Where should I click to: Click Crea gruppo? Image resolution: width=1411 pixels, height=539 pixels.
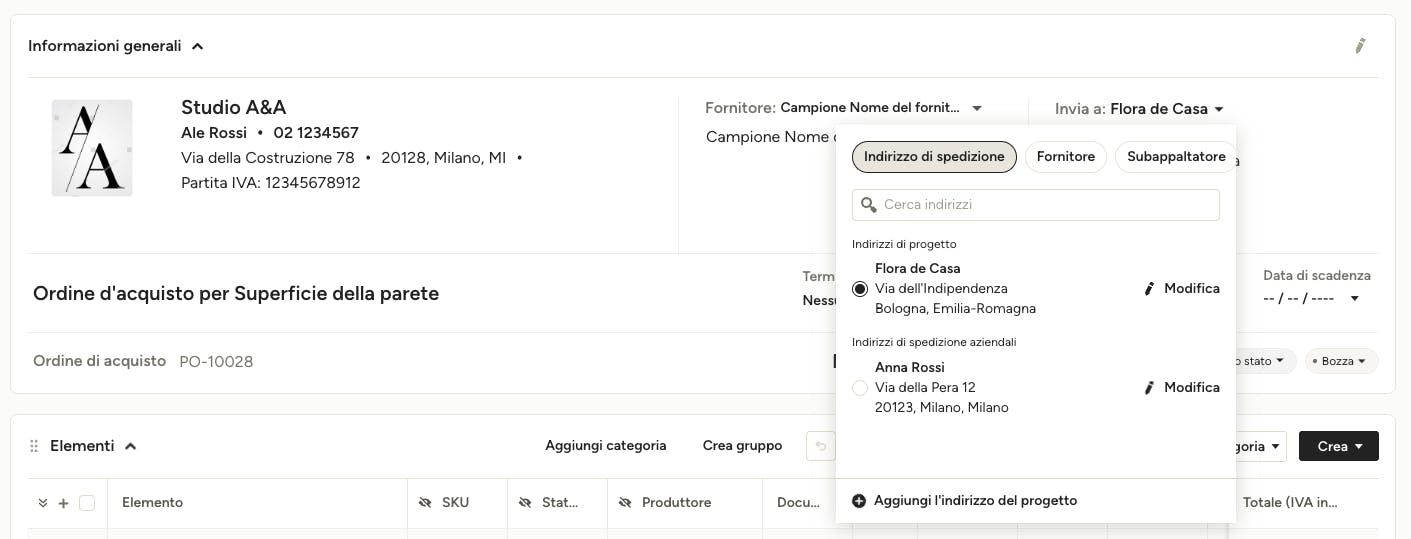pos(743,446)
